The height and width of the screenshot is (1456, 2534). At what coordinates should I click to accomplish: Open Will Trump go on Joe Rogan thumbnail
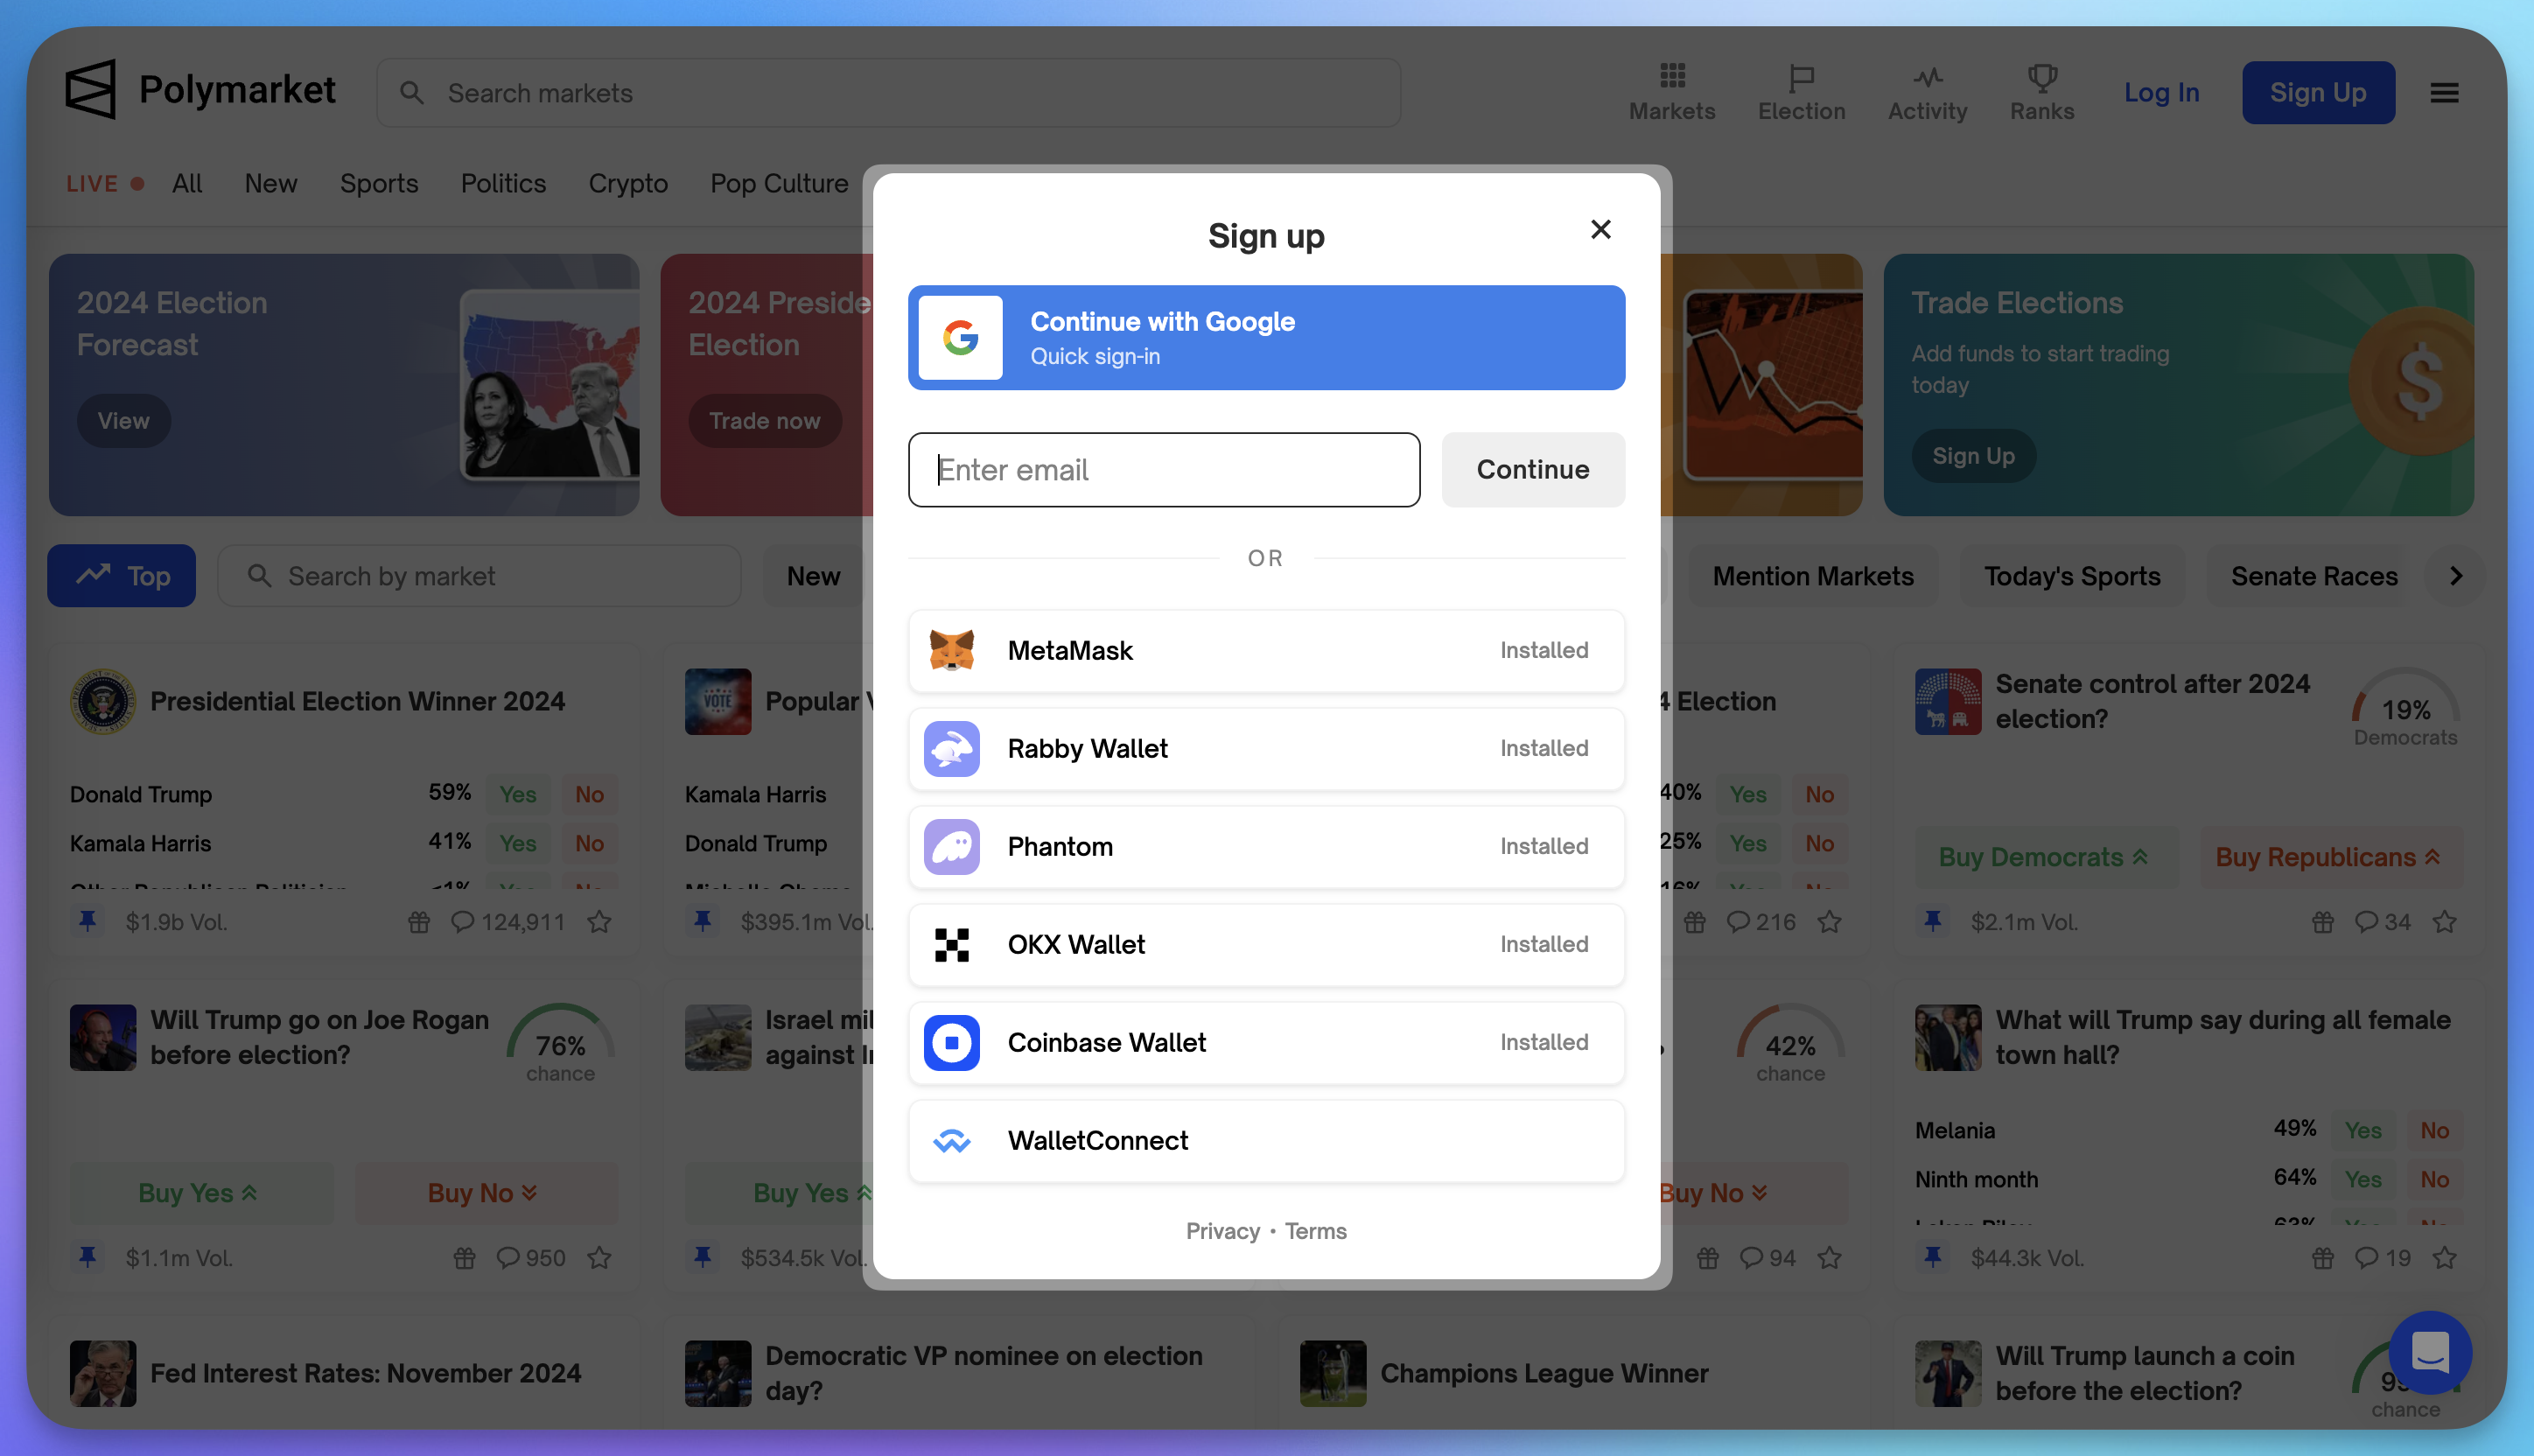[x=103, y=1037]
